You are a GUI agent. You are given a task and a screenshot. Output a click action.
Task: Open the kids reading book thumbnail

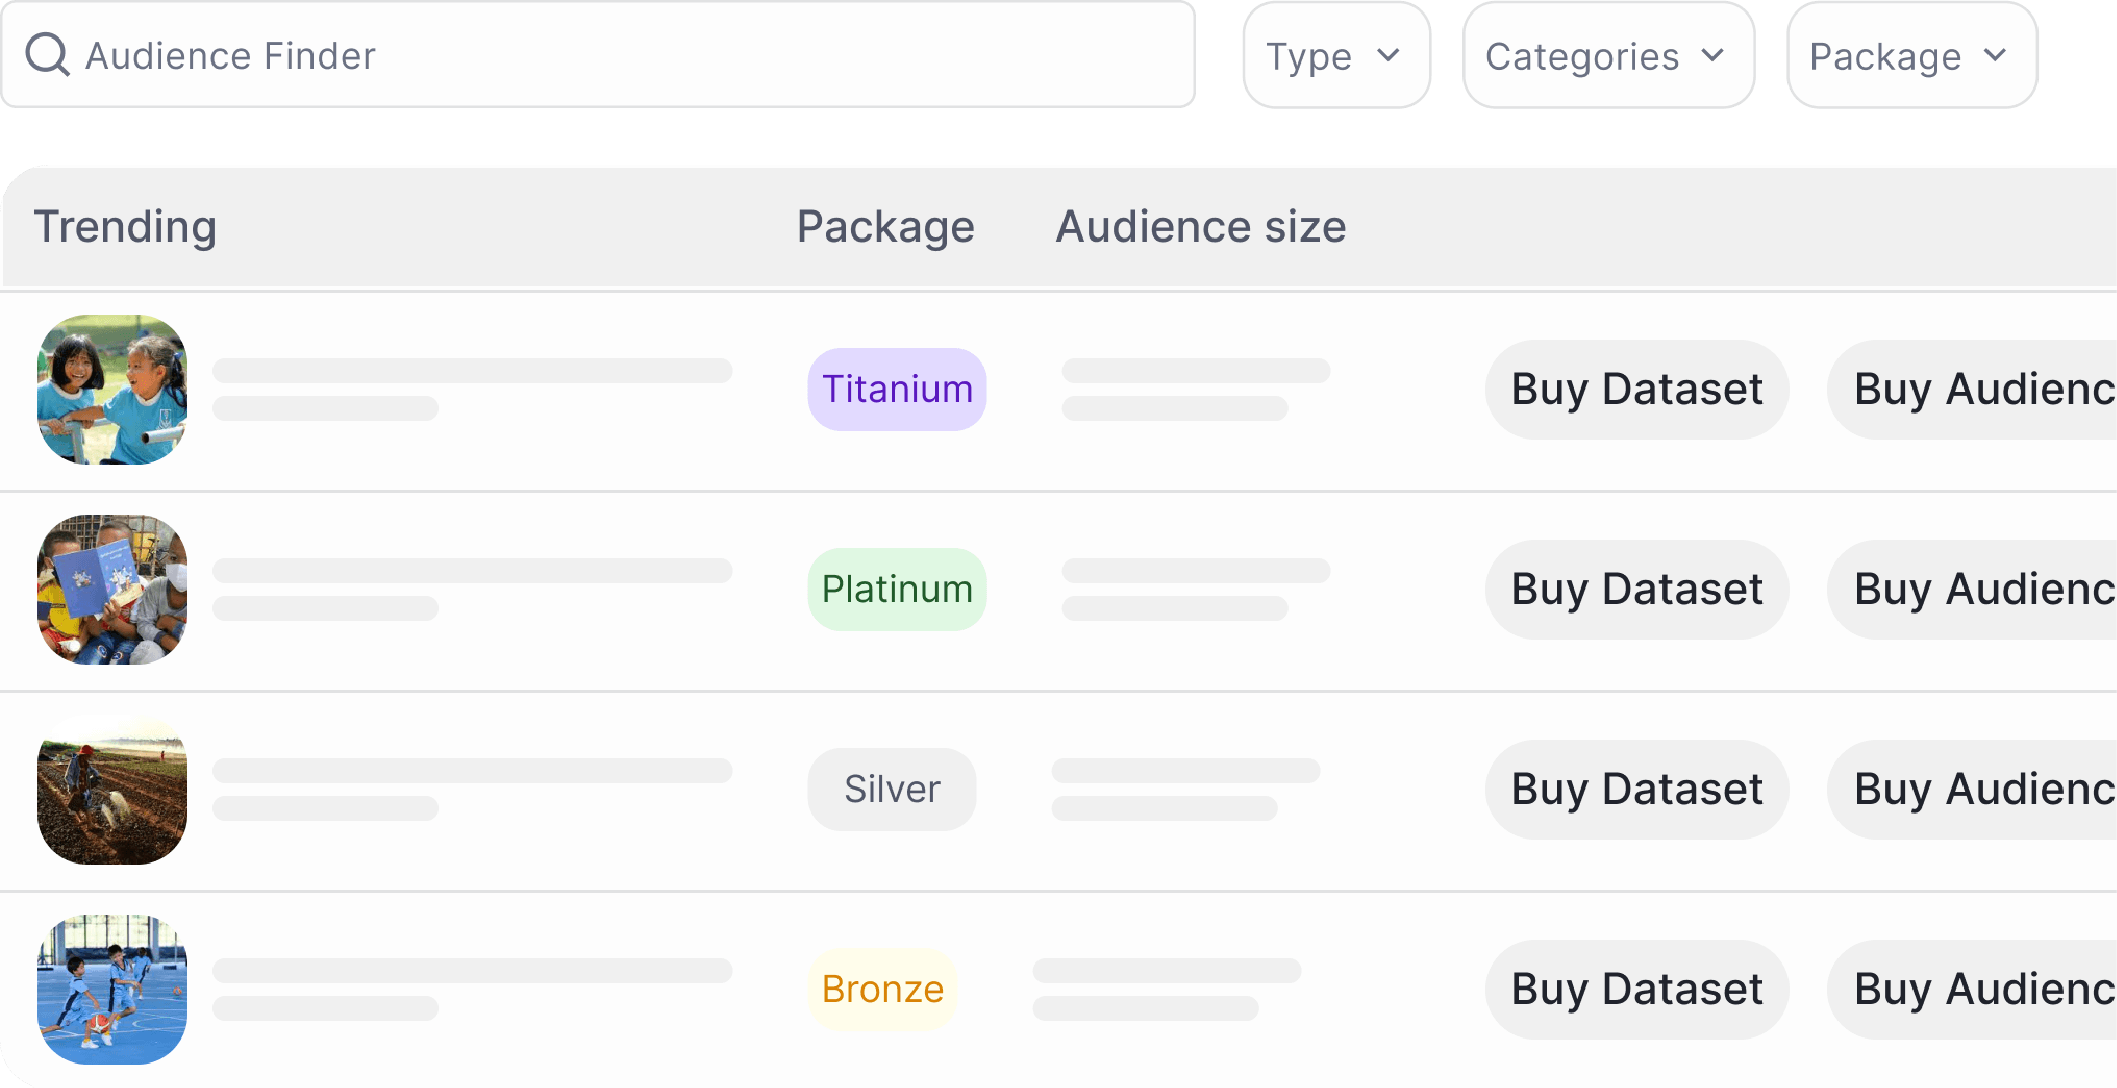coord(112,590)
